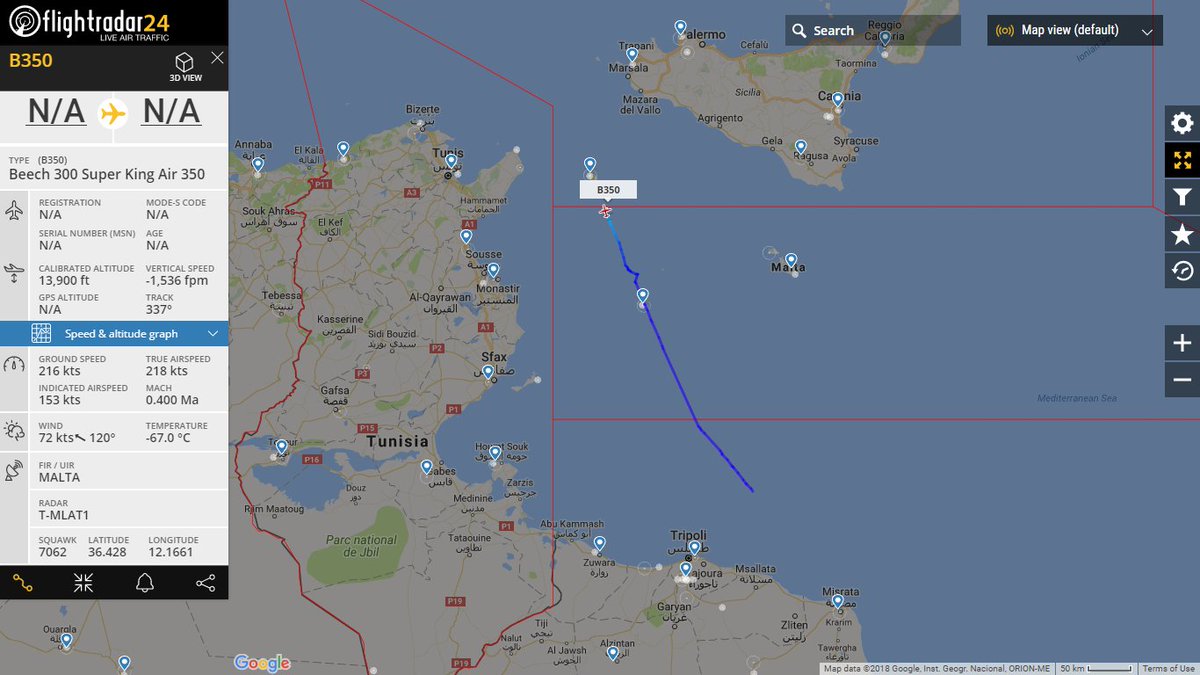Viewport: 1200px width, 675px height.
Task: Toggle fullscreen with the expand arrows icon
Action: (1182, 160)
